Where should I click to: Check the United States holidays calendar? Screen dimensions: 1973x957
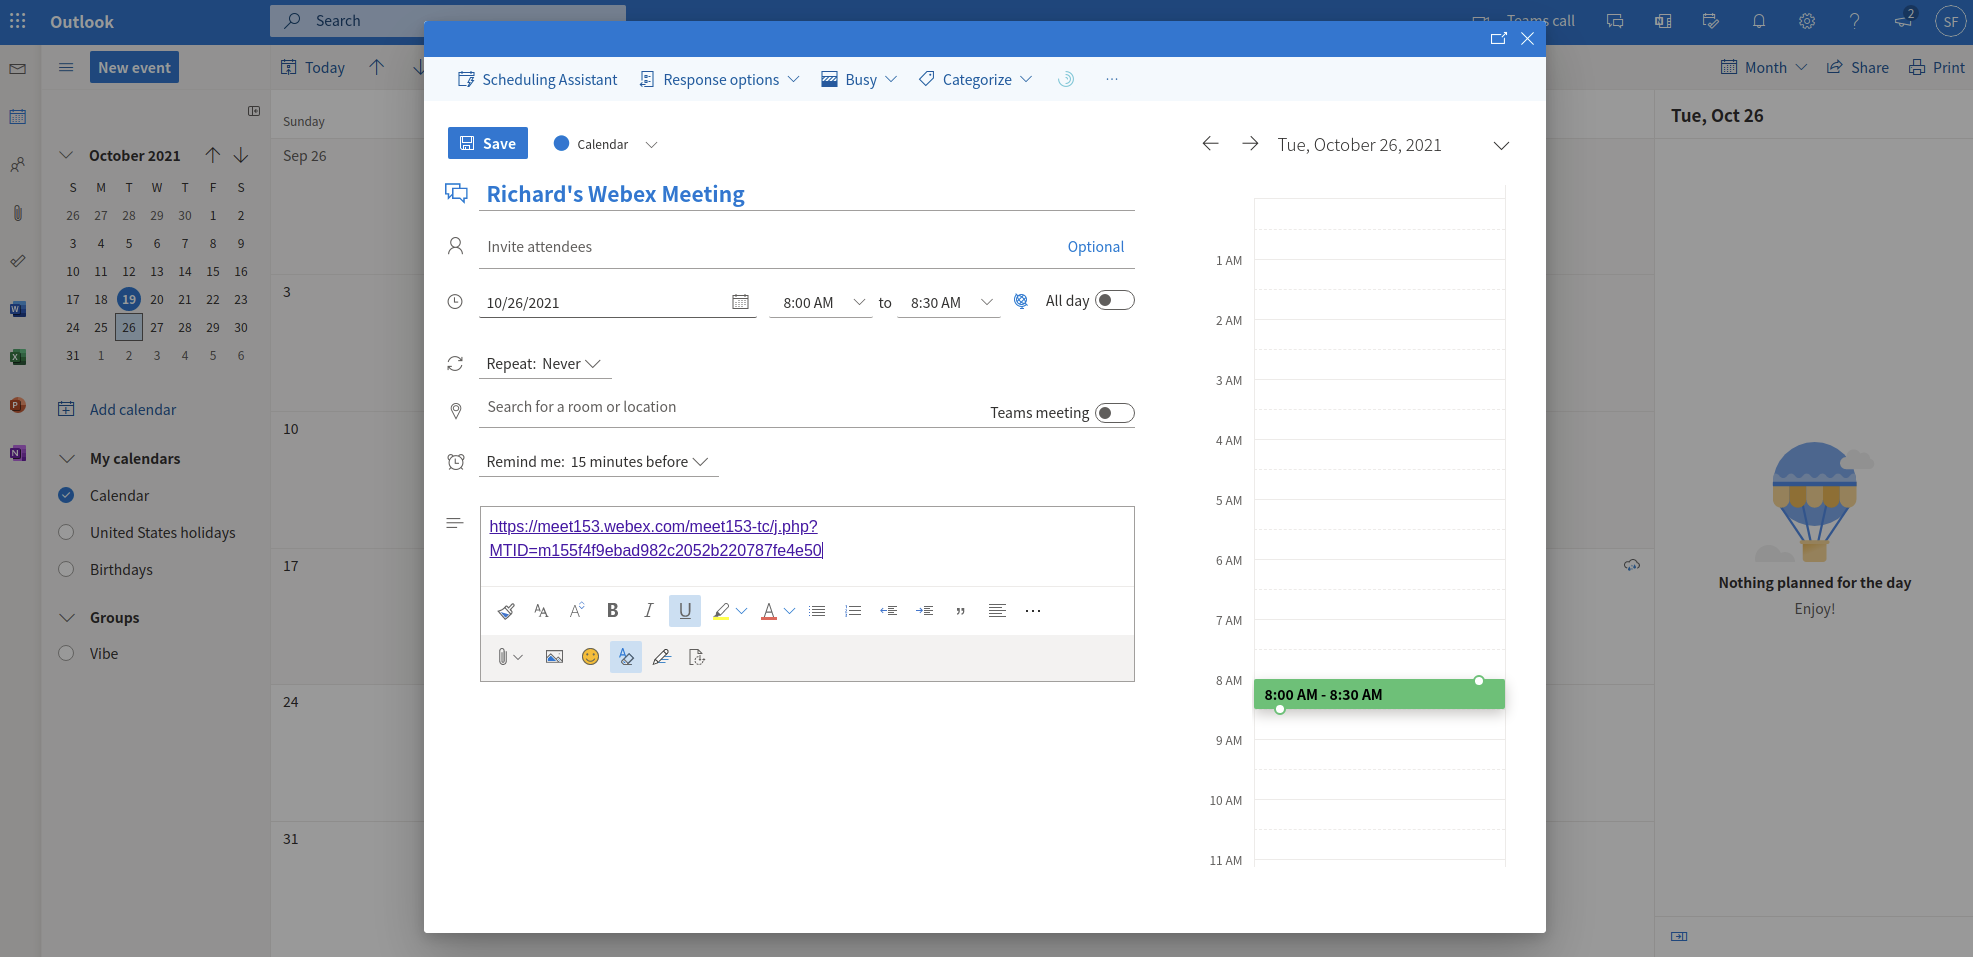(x=66, y=533)
